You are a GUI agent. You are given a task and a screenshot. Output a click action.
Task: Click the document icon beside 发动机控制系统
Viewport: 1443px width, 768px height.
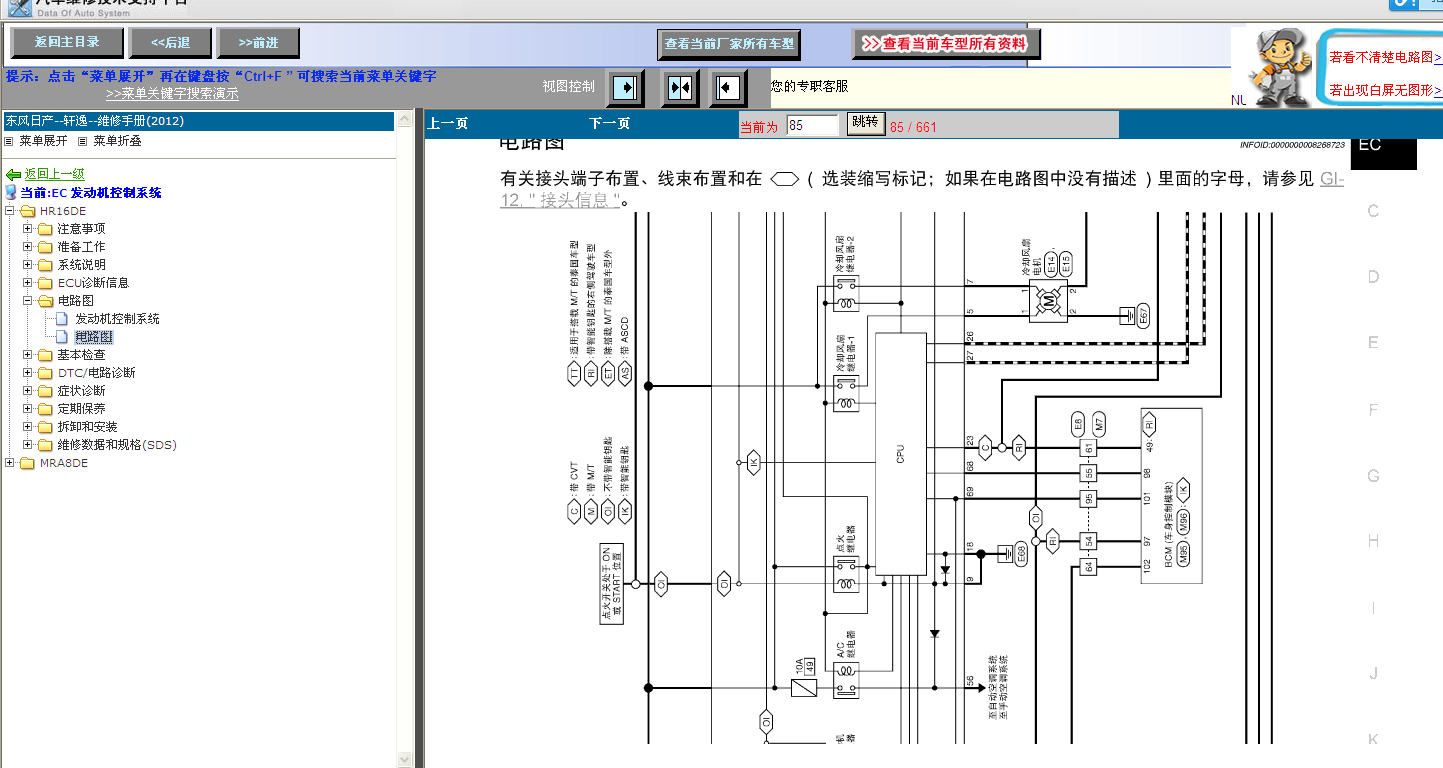[62, 319]
